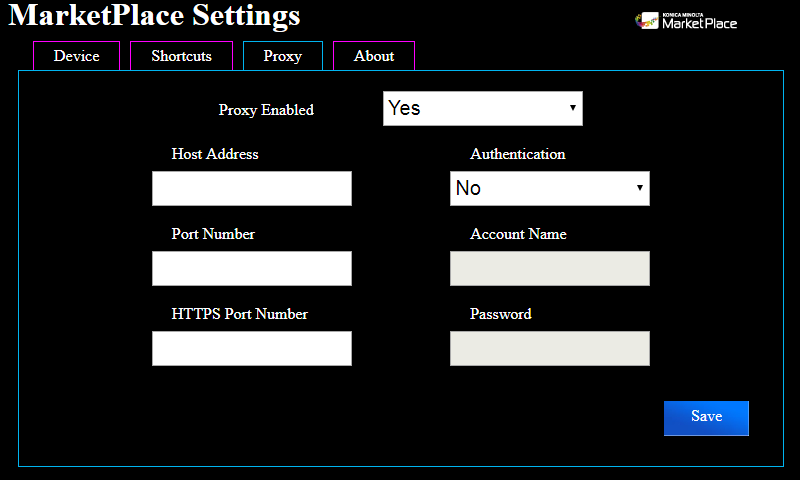Open the Proxy Enabled dropdown showing Yes
The image size is (800, 480).
(482, 108)
